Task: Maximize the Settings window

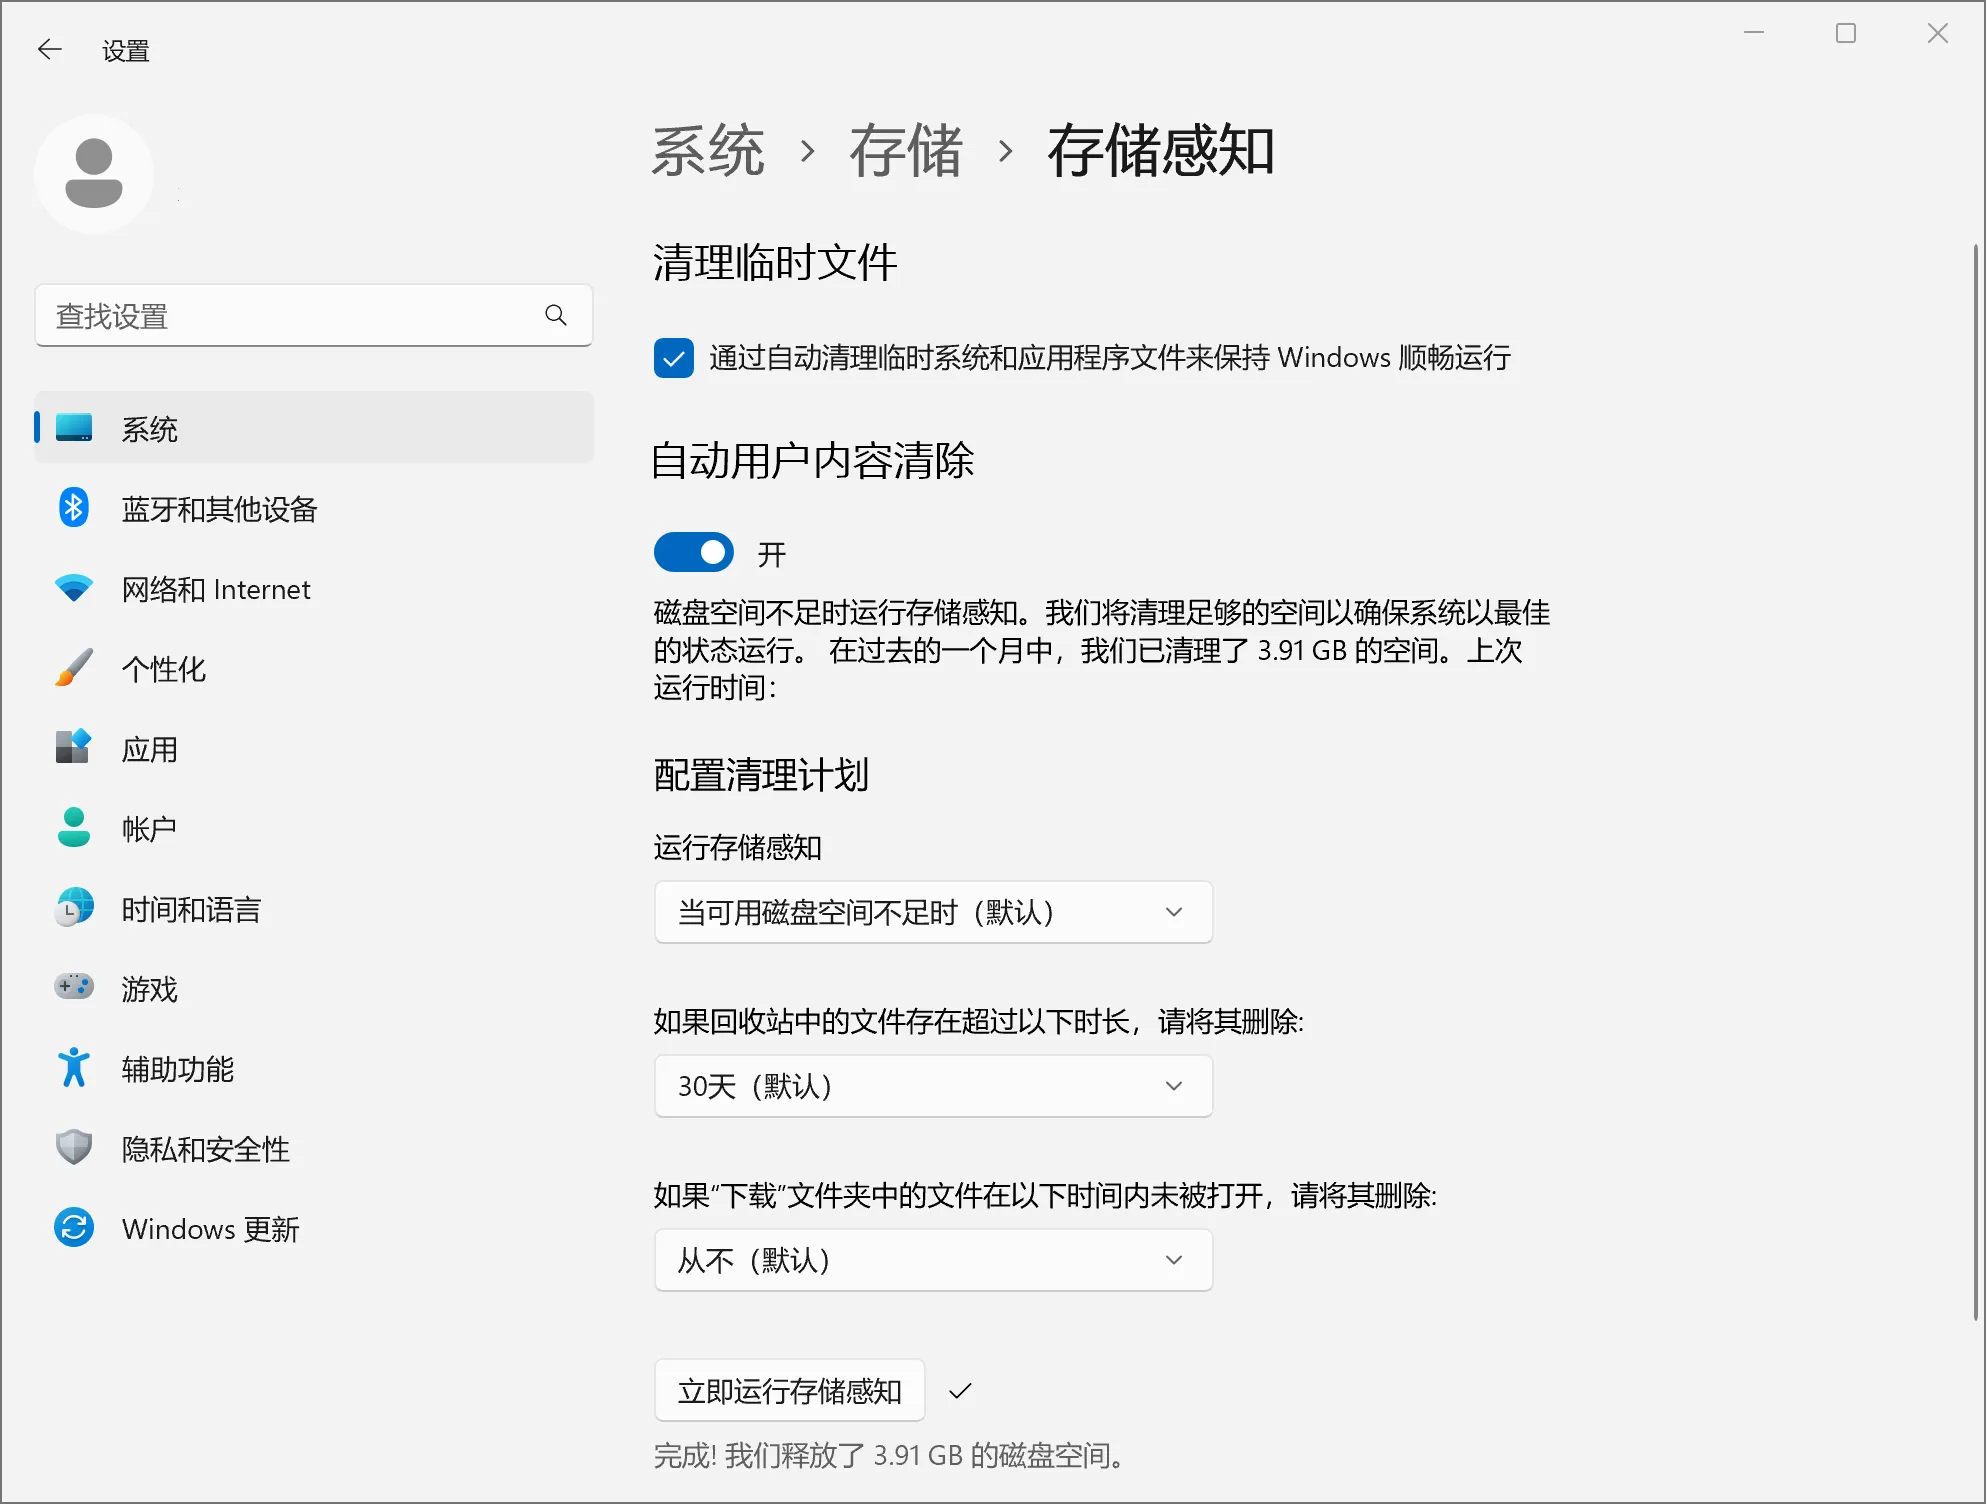Action: click(x=1846, y=33)
